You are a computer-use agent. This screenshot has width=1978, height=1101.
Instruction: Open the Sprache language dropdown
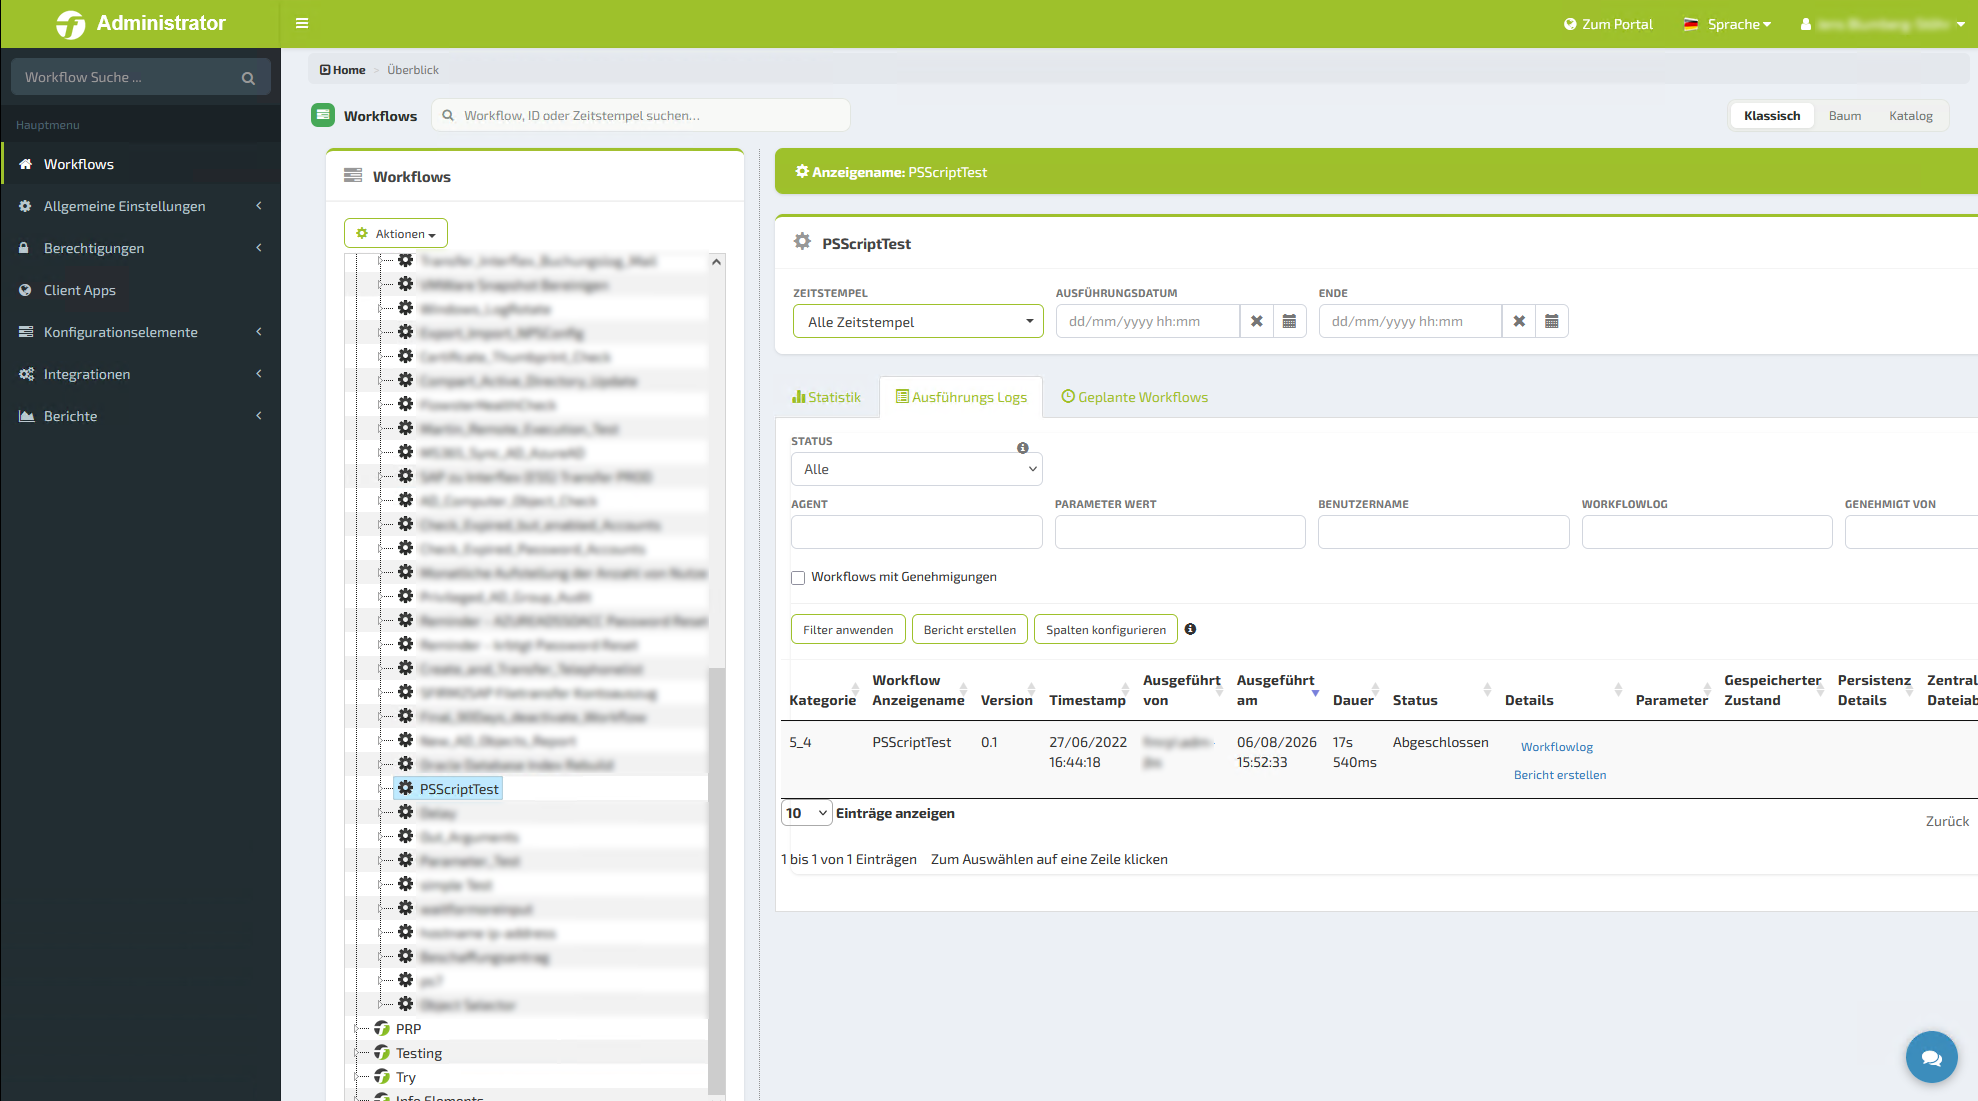[x=1728, y=24]
